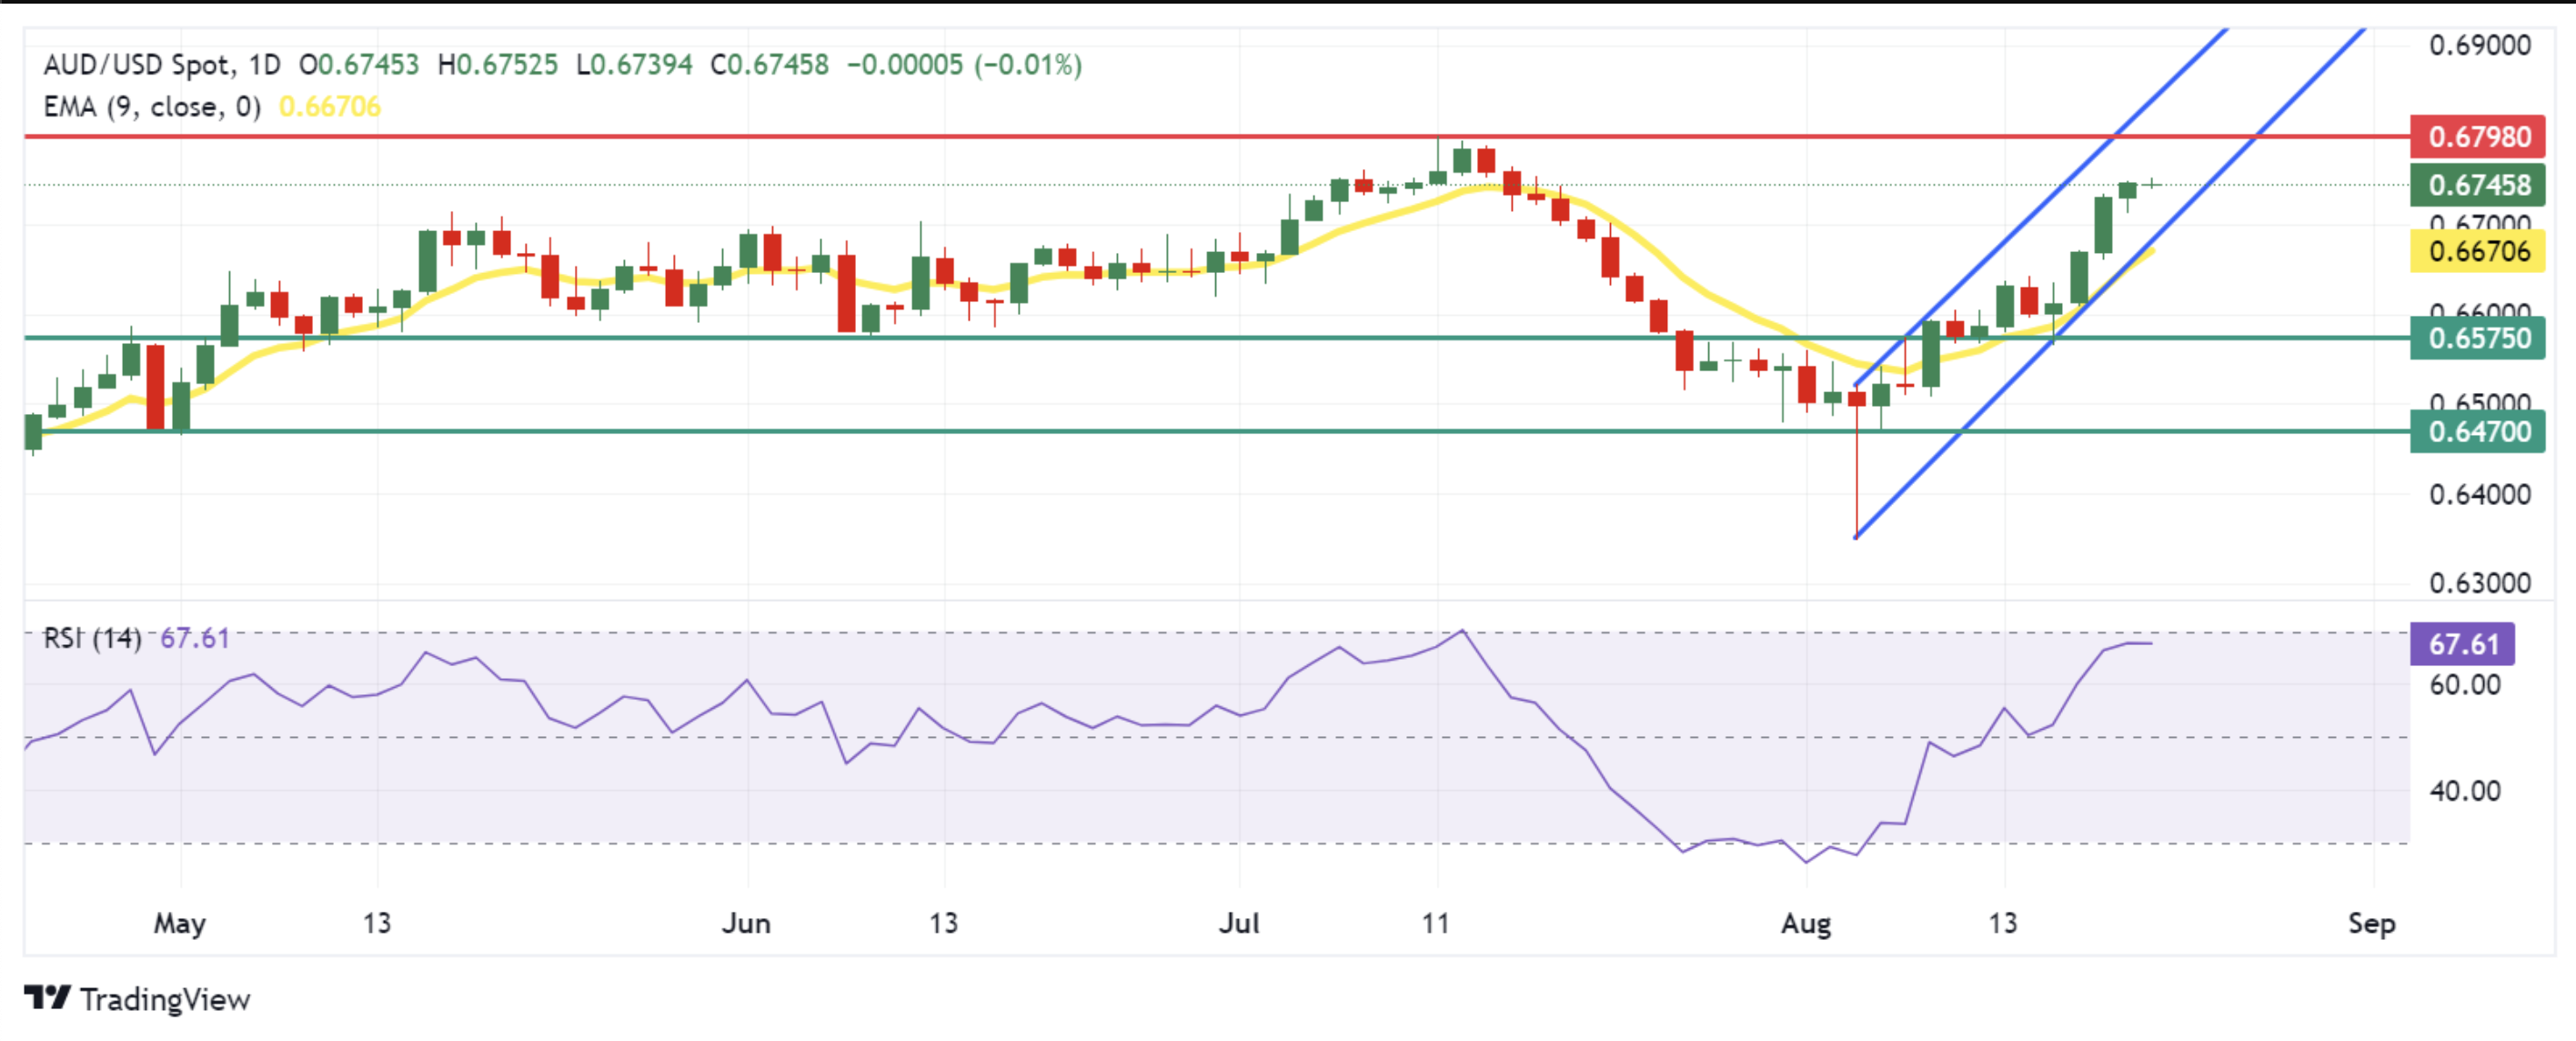
Task: Click the Jun date axis label
Action: point(746,923)
